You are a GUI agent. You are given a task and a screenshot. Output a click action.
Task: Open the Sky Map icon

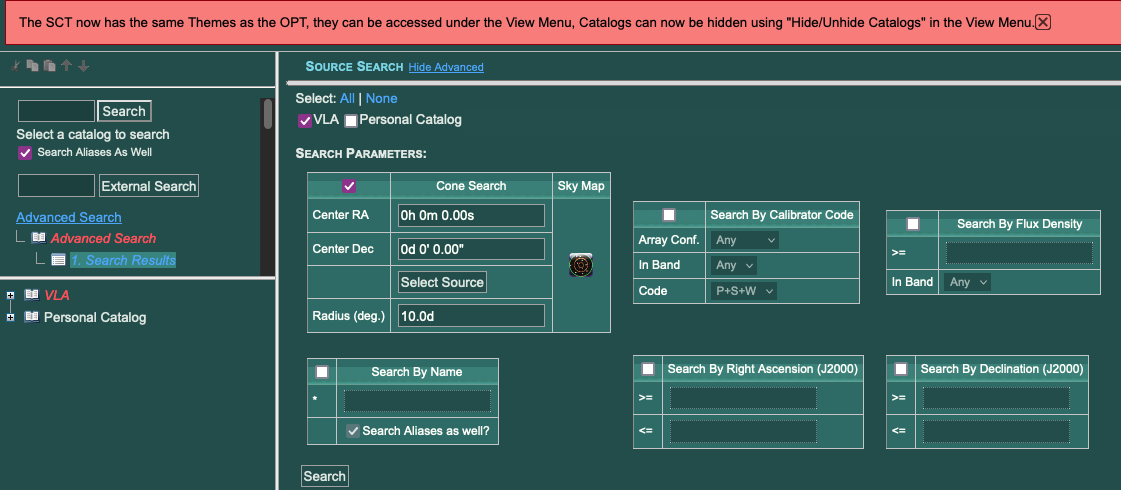[582, 265]
